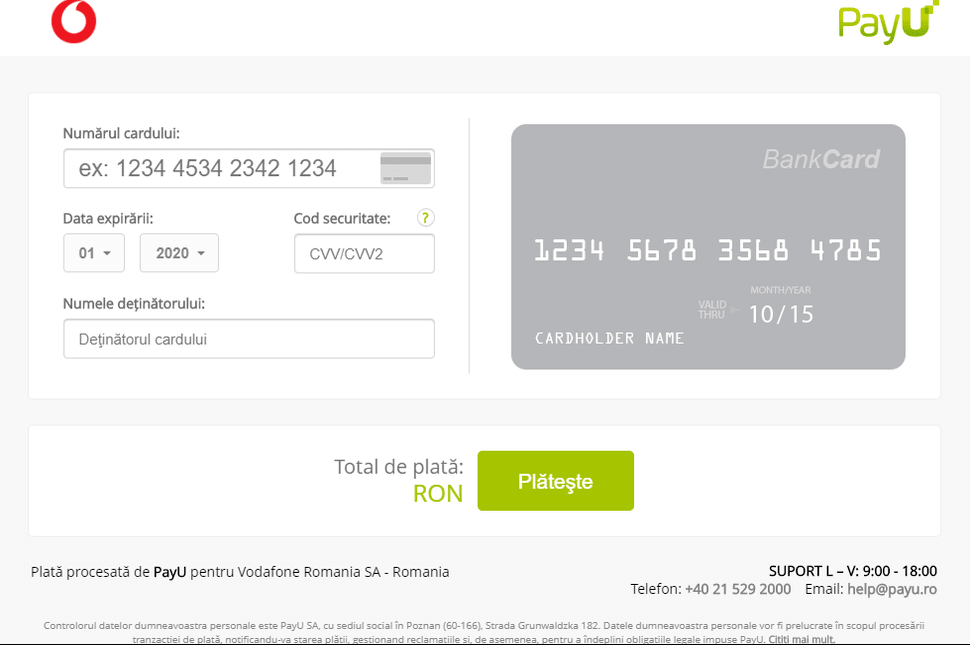Screen dimensions: 970x645
Task: Expand the expiry year dropdown showing 2020
Action: [179, 253]
